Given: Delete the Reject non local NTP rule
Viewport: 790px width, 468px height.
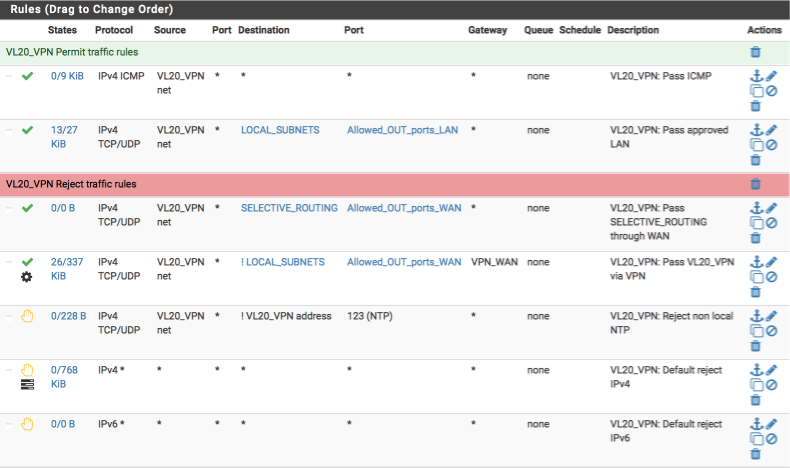Looking at the screenshot, I should (755, 346).
